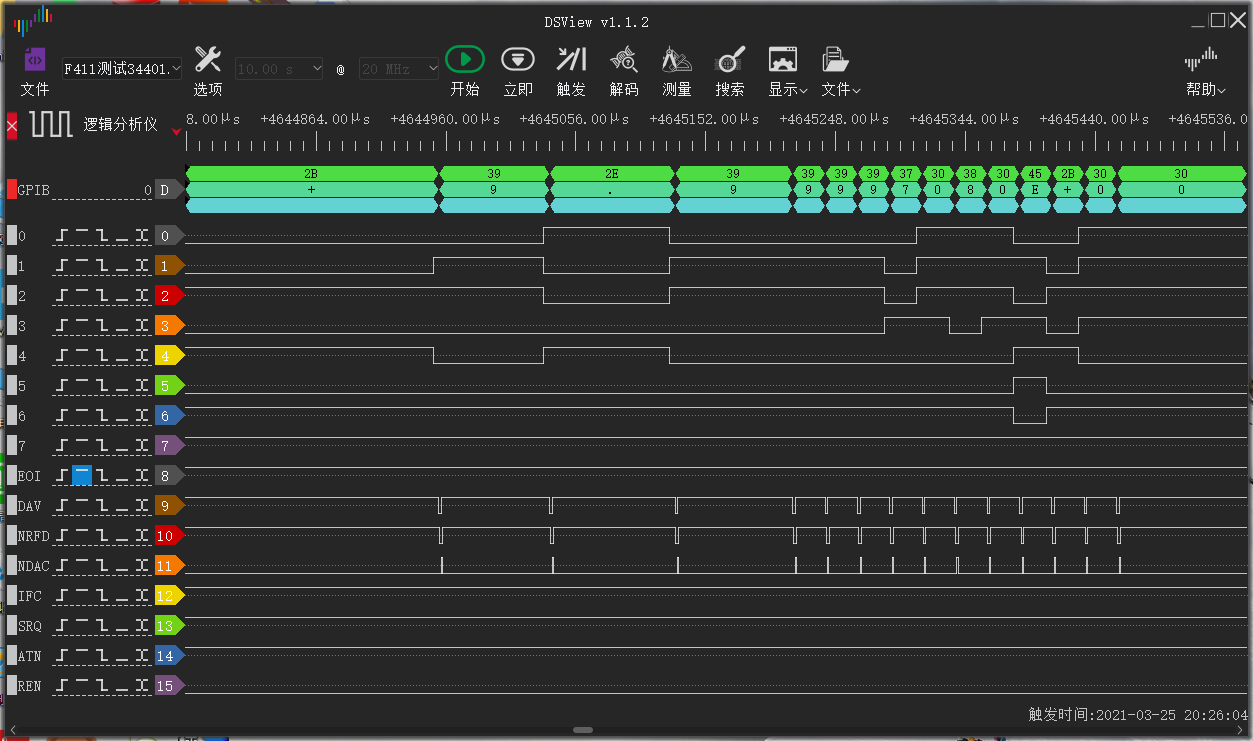Open the 10.00 s duration dropdown
The width and height of the screenshot is (1253, 741).
click(x=280, y=69)
